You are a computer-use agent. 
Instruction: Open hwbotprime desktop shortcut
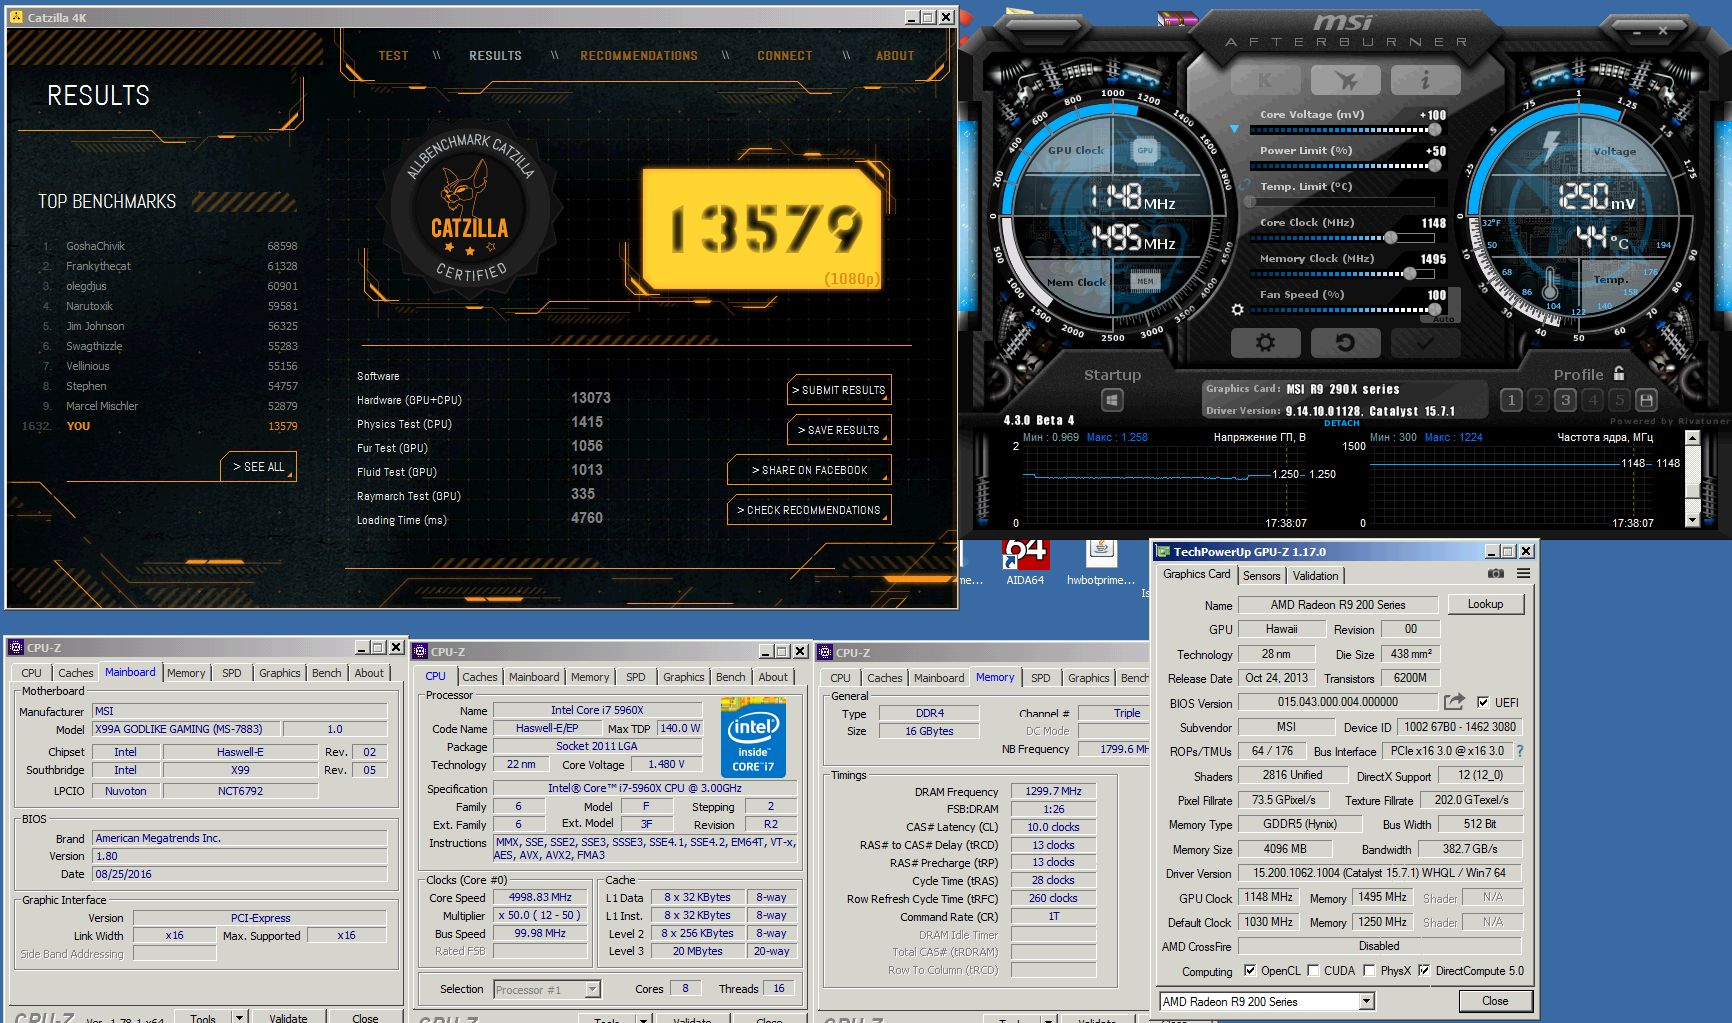pyautogui.click(x=1101, y=562)
